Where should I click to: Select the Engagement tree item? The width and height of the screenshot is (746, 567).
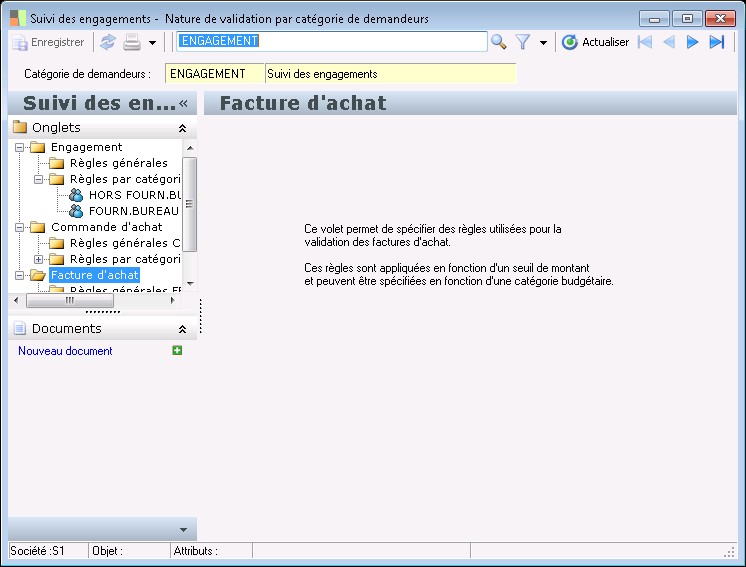[87, 147]
